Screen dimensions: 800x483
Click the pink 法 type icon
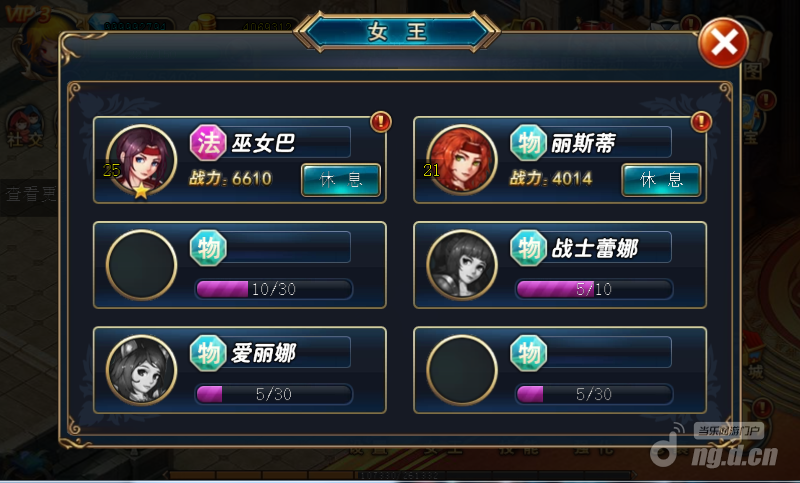[x=208, y=142]
